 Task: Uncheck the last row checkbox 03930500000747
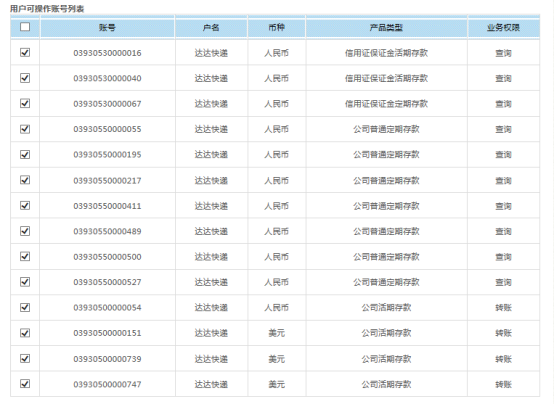click(x=25, y=383)
